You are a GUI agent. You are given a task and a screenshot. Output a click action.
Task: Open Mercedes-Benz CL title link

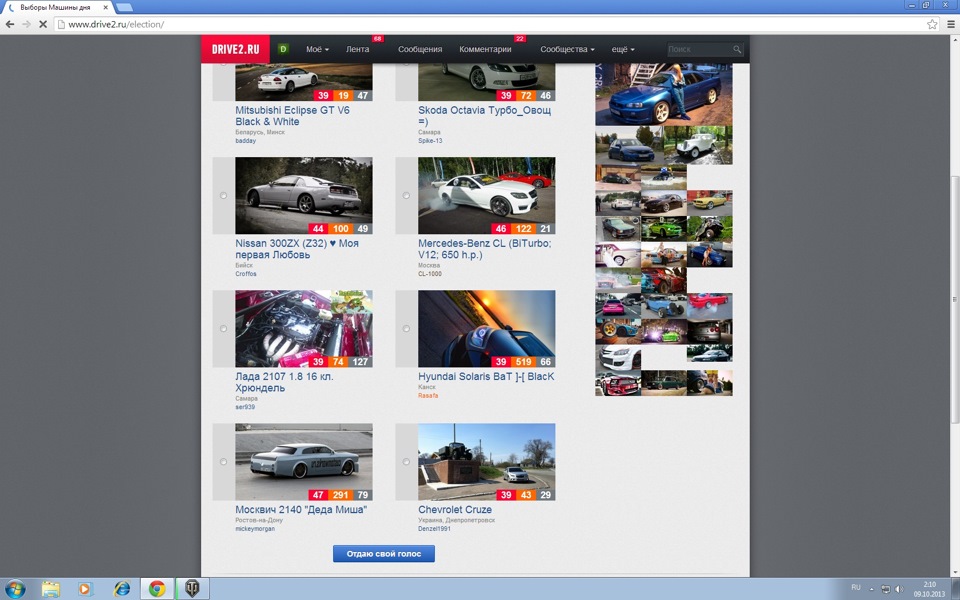click(x=484, y=249)
